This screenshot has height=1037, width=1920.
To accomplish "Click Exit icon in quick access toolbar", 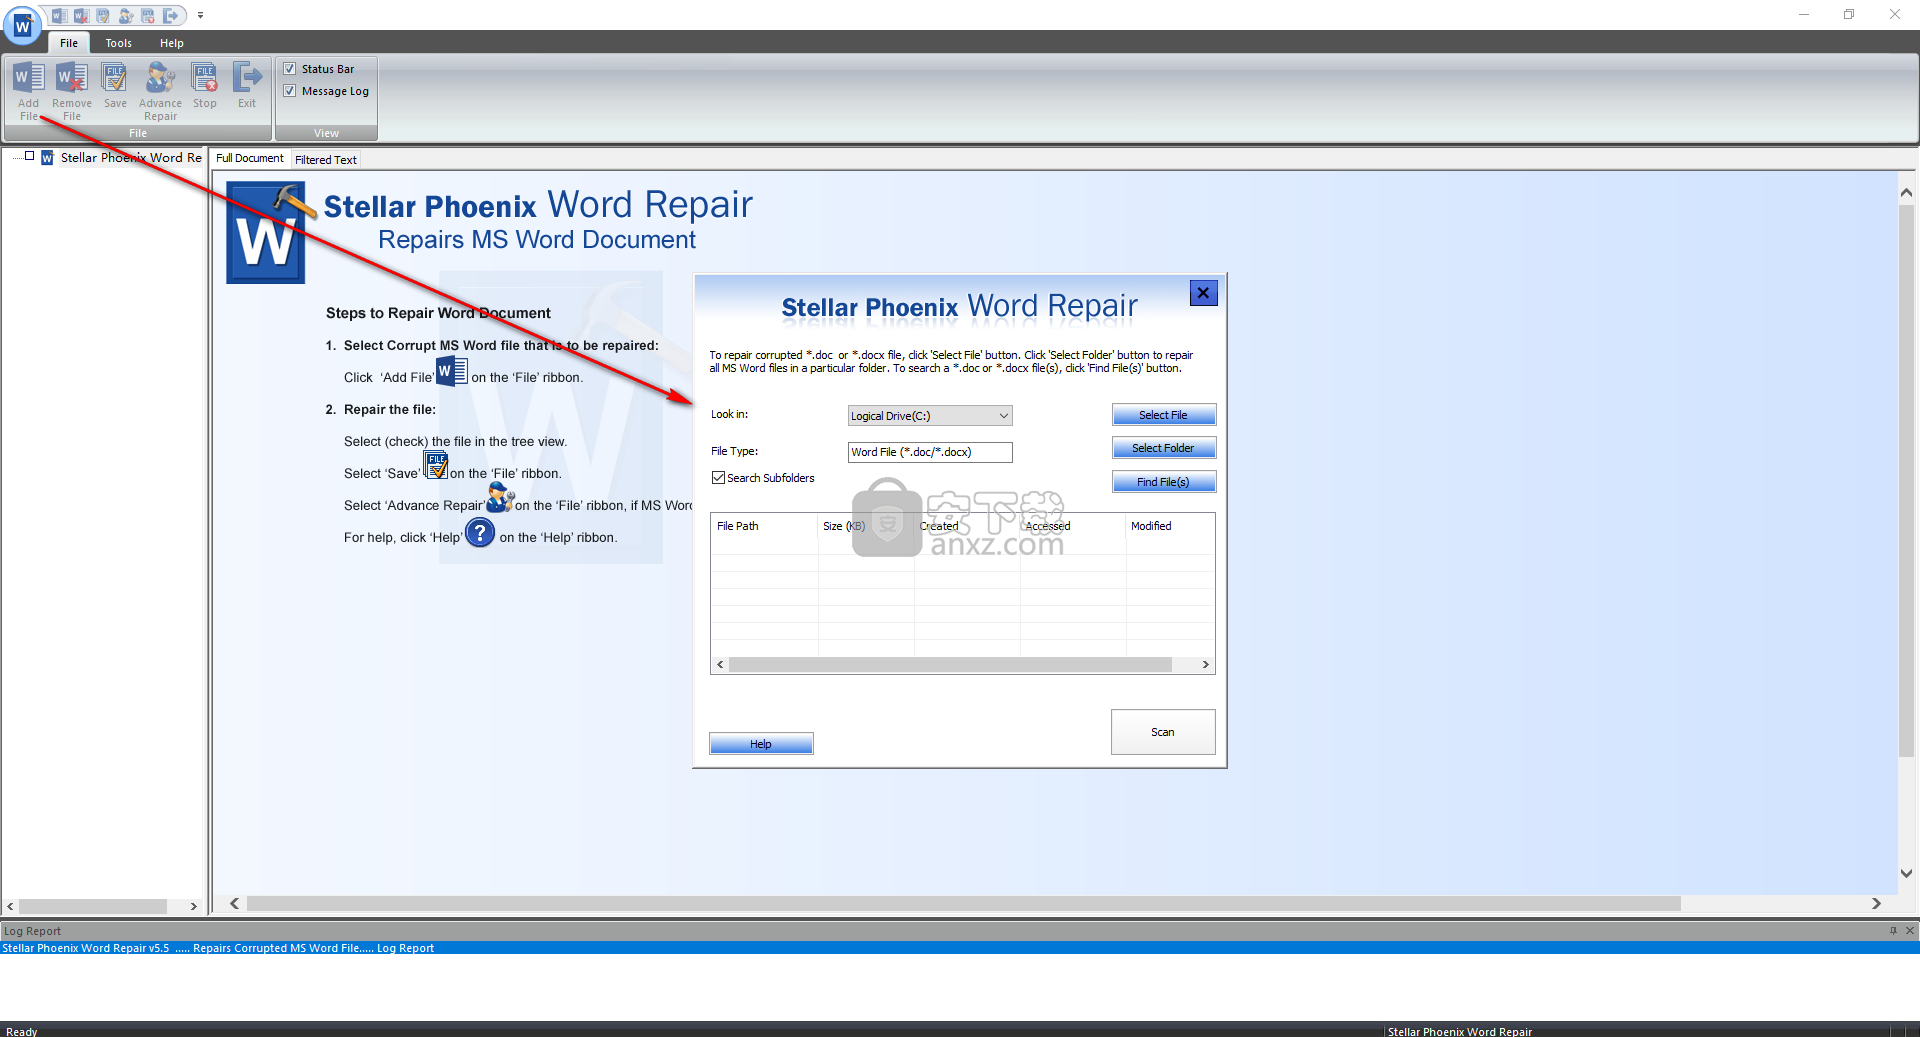I will [x=170, y=16].
